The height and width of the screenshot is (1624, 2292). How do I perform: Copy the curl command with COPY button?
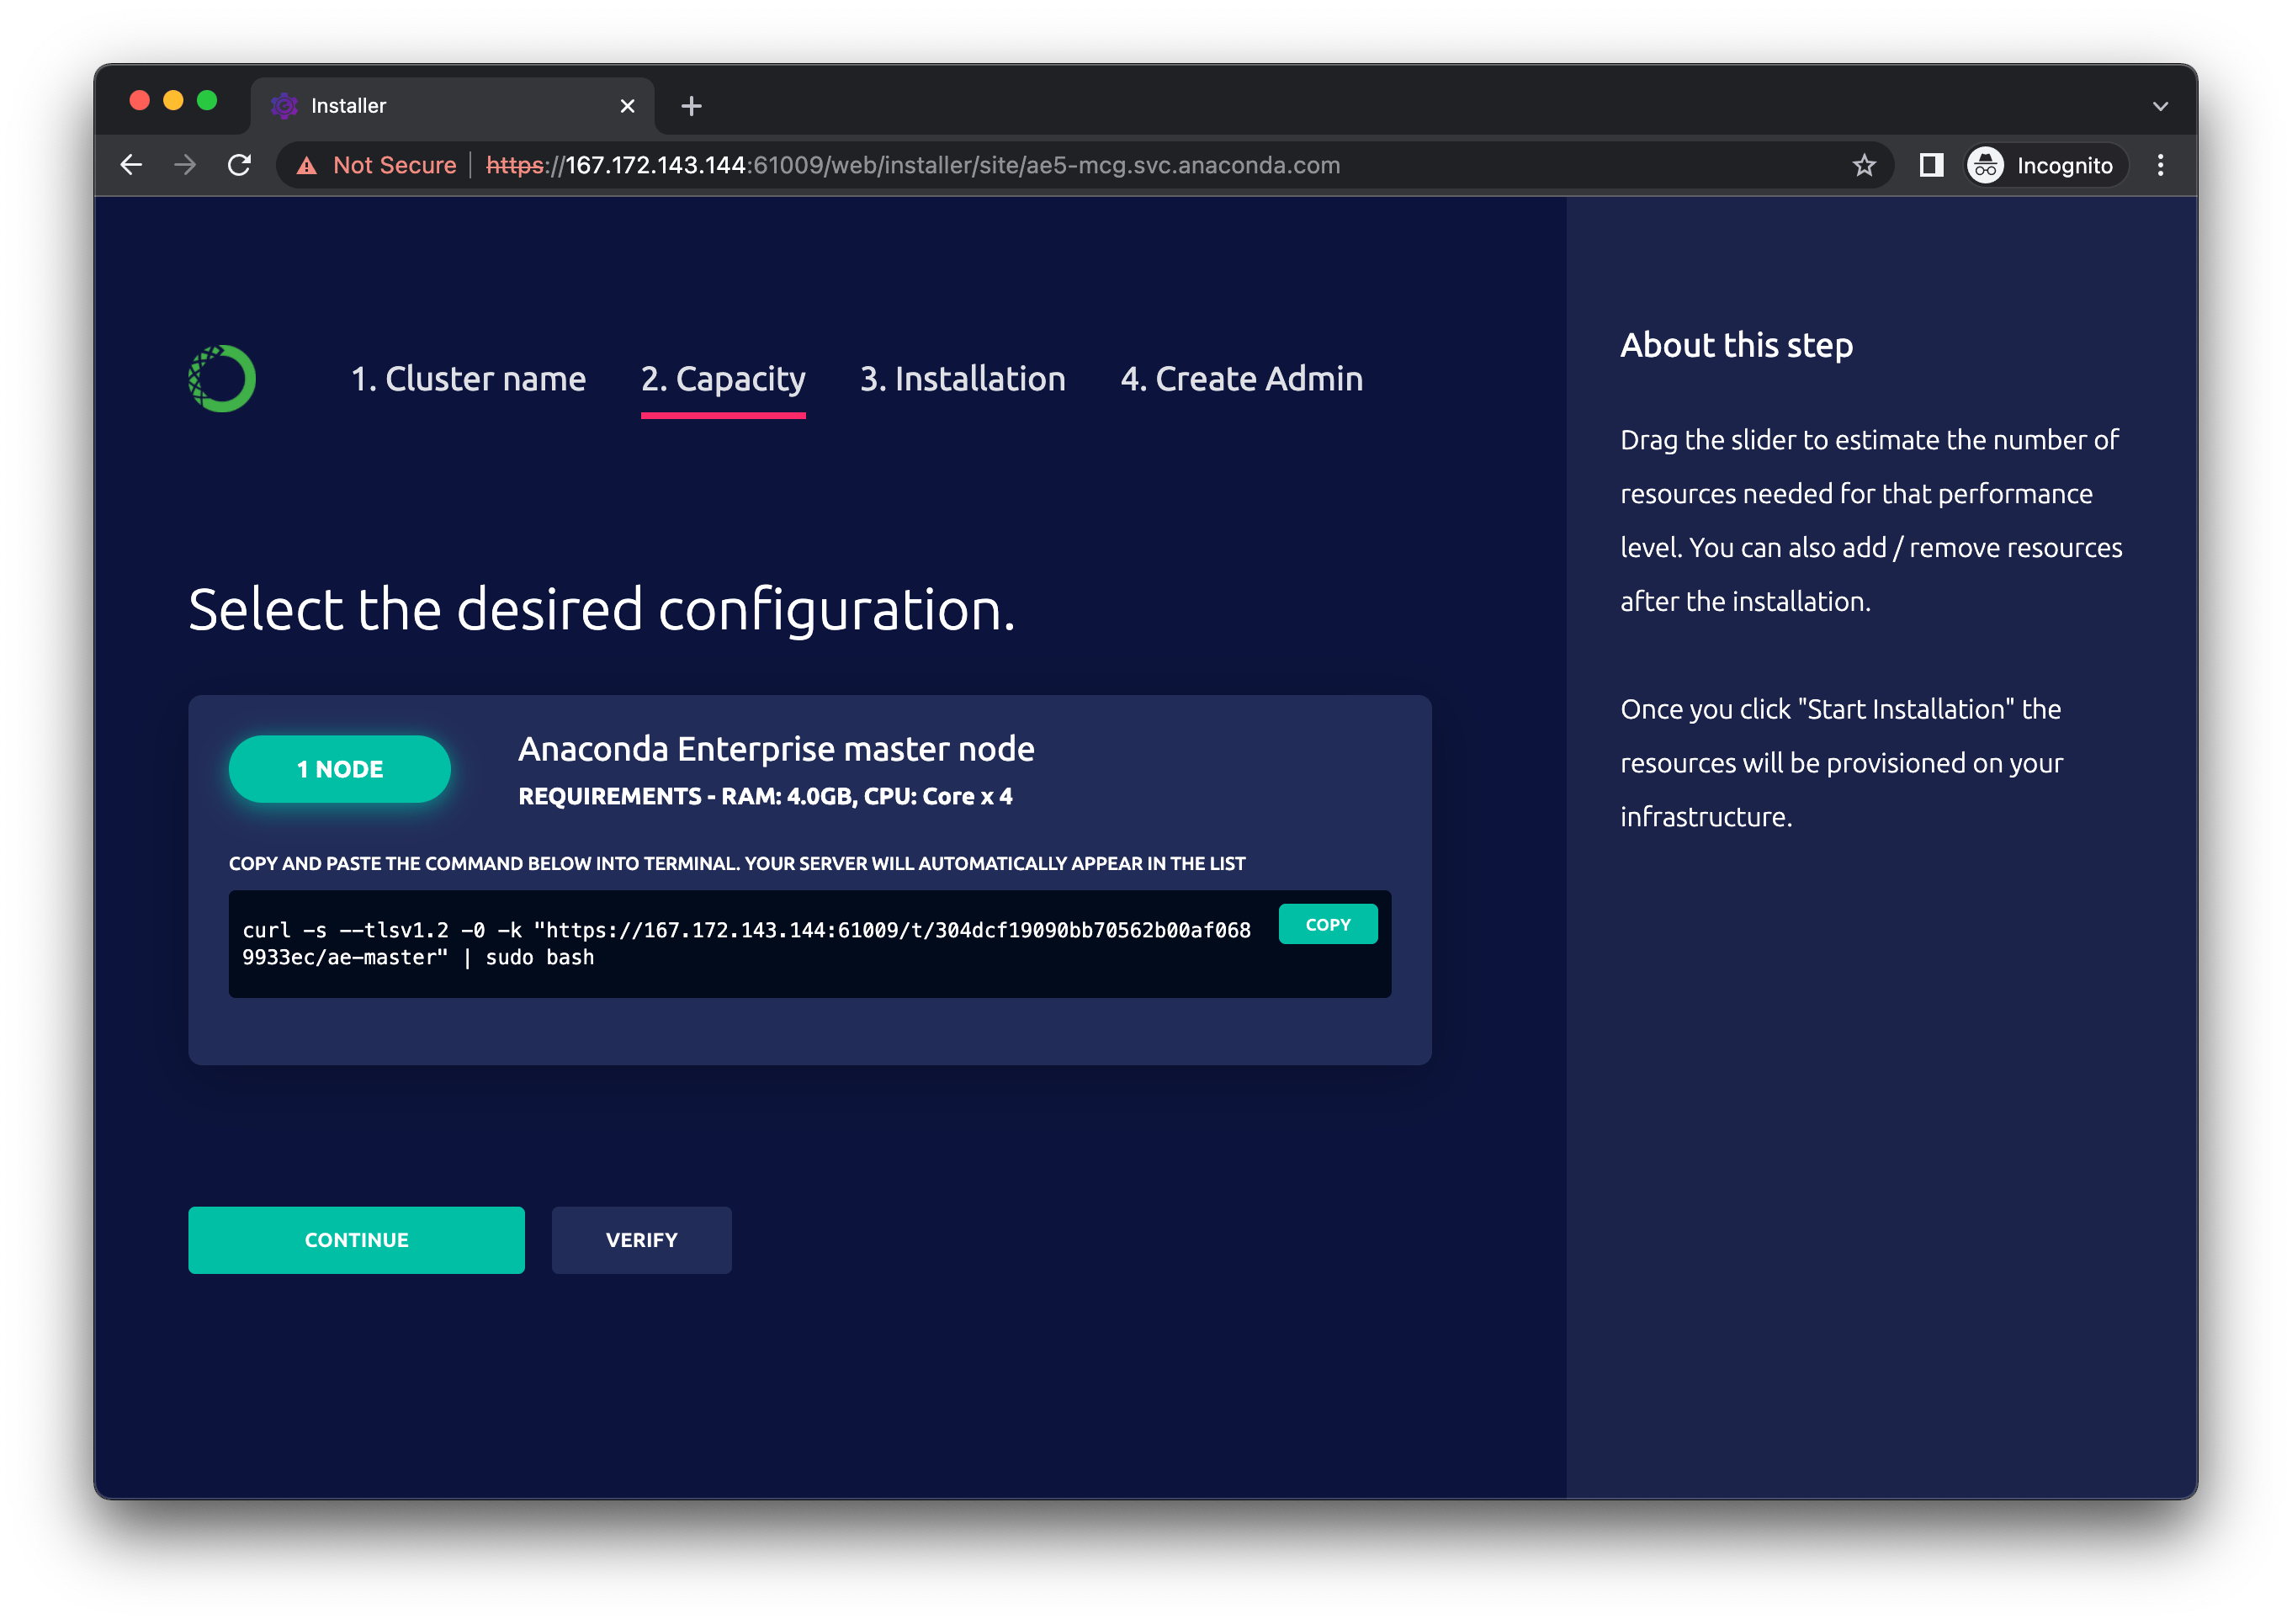pyautogui.click(x=1328, y=925)
